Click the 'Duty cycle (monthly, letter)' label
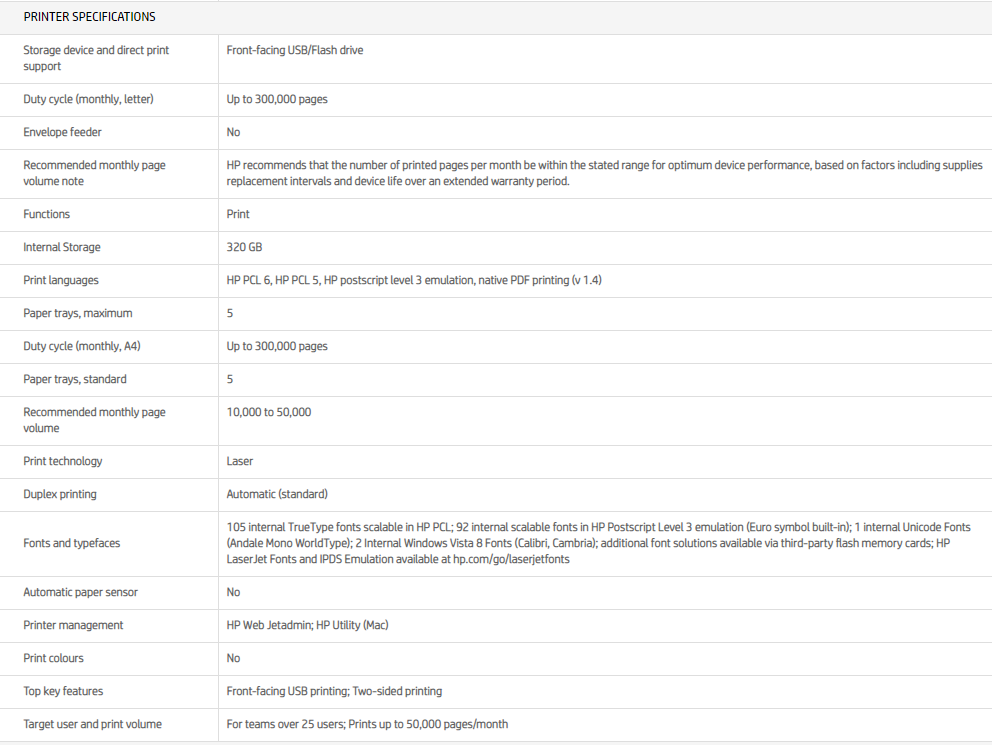The width and height of the screenshot is (994, 745). (x=88, y=99)
